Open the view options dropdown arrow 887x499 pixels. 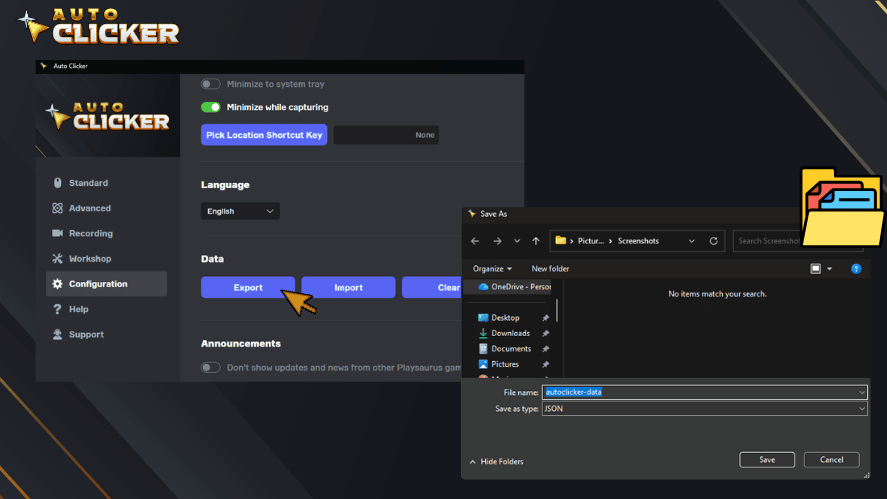829,269
